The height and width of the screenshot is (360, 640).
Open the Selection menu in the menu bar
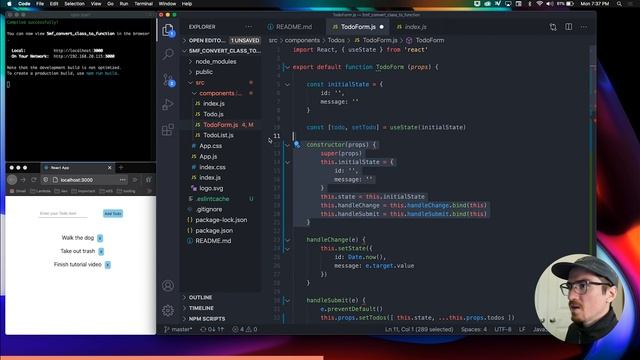coord(75,4)
